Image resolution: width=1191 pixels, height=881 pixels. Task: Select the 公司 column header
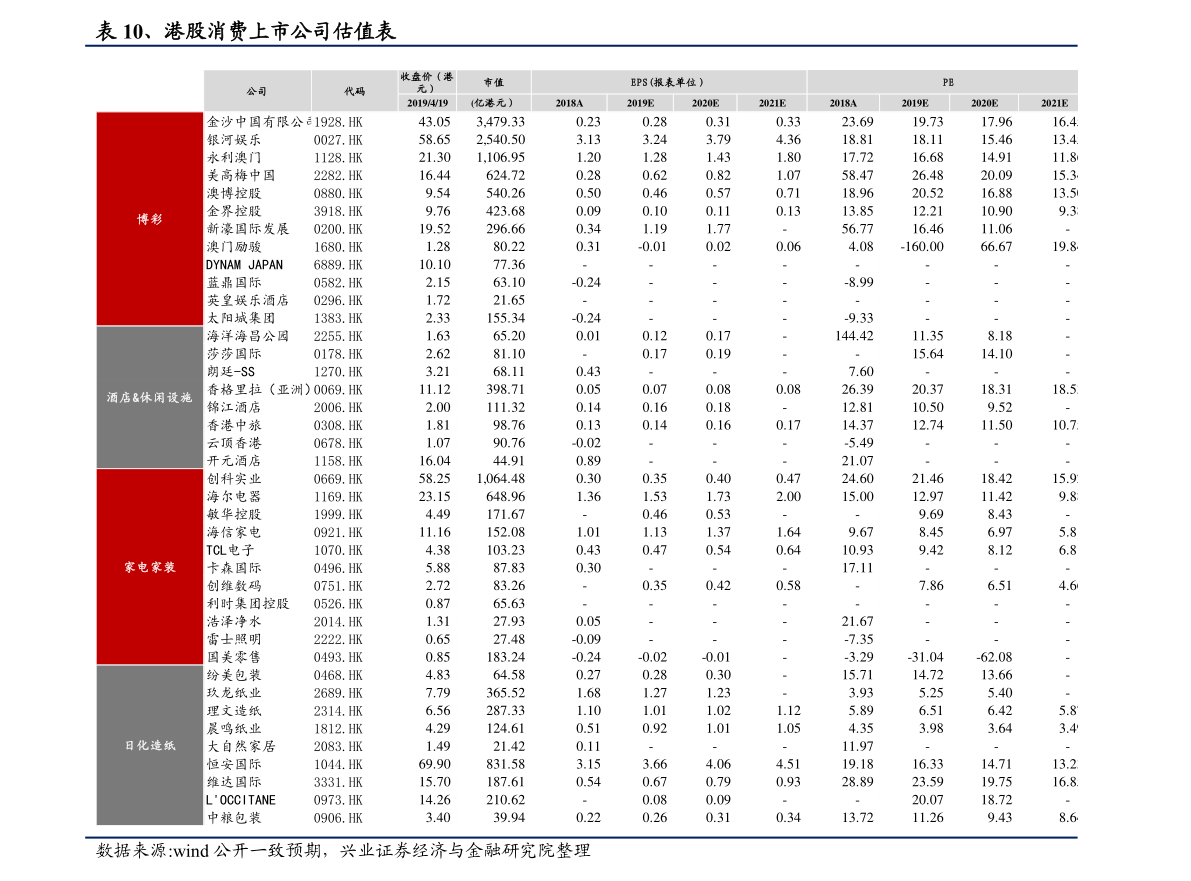pyautogui.click(x=257, y=89)
